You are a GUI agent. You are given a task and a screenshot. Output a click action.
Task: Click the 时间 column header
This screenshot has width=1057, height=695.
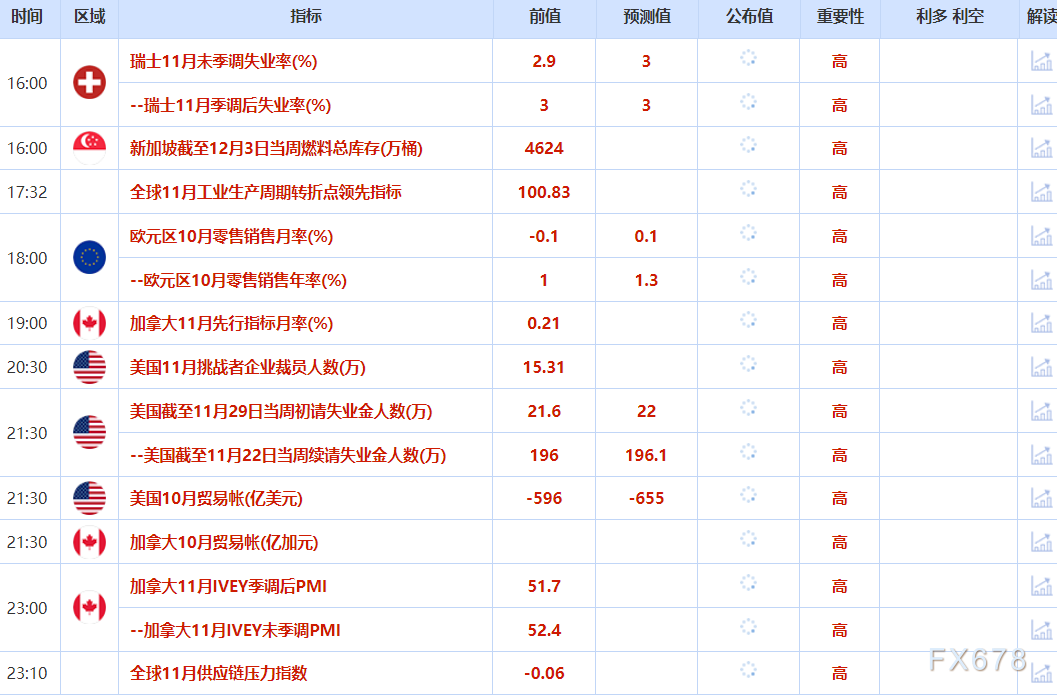(x=29, y=16)
